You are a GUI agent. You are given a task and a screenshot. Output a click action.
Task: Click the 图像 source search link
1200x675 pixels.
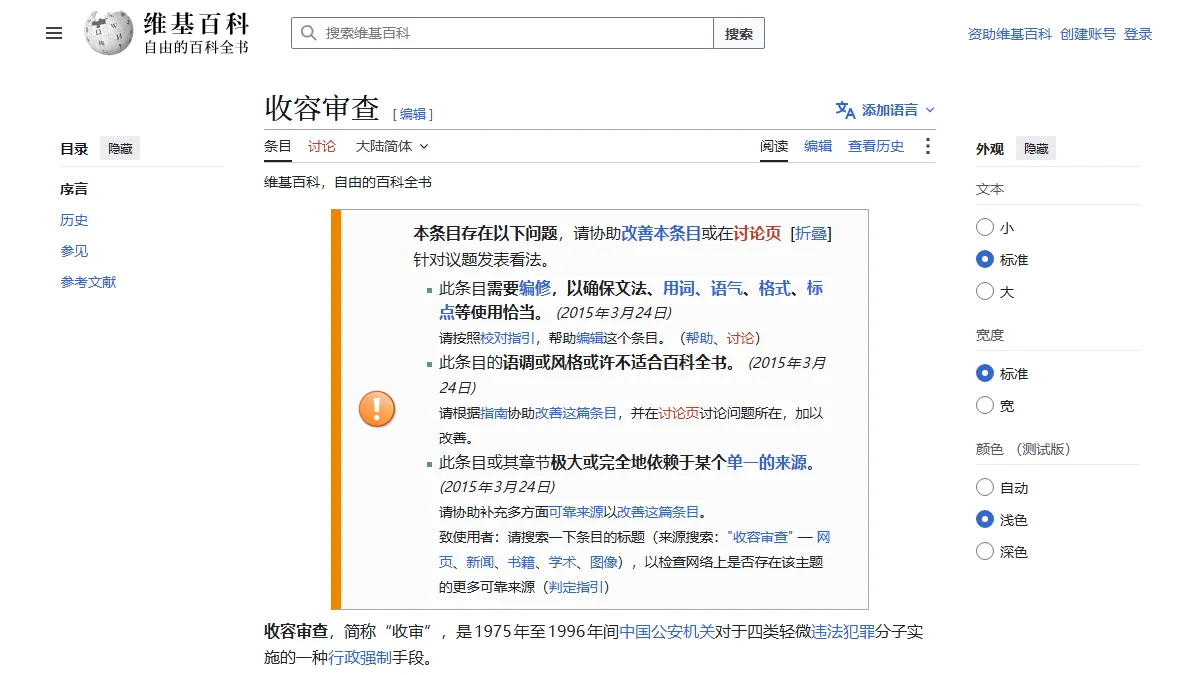(x=604, y=562)
